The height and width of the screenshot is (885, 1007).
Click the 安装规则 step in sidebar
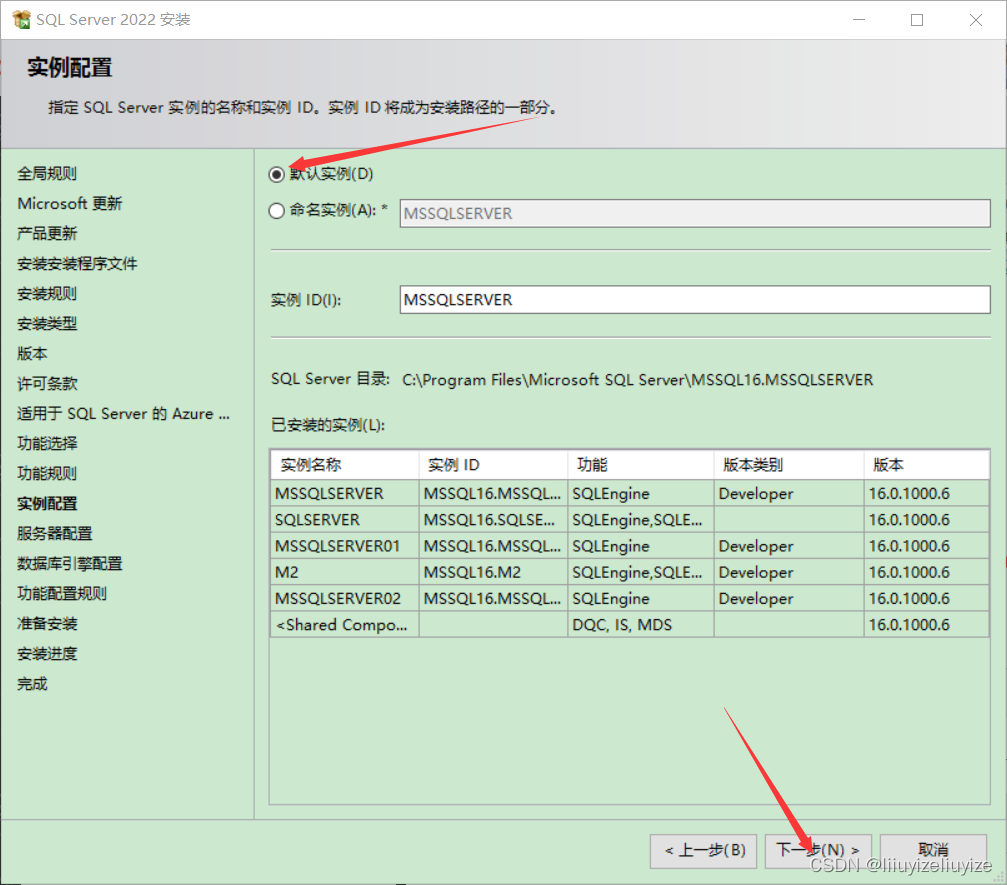point(47,294)
